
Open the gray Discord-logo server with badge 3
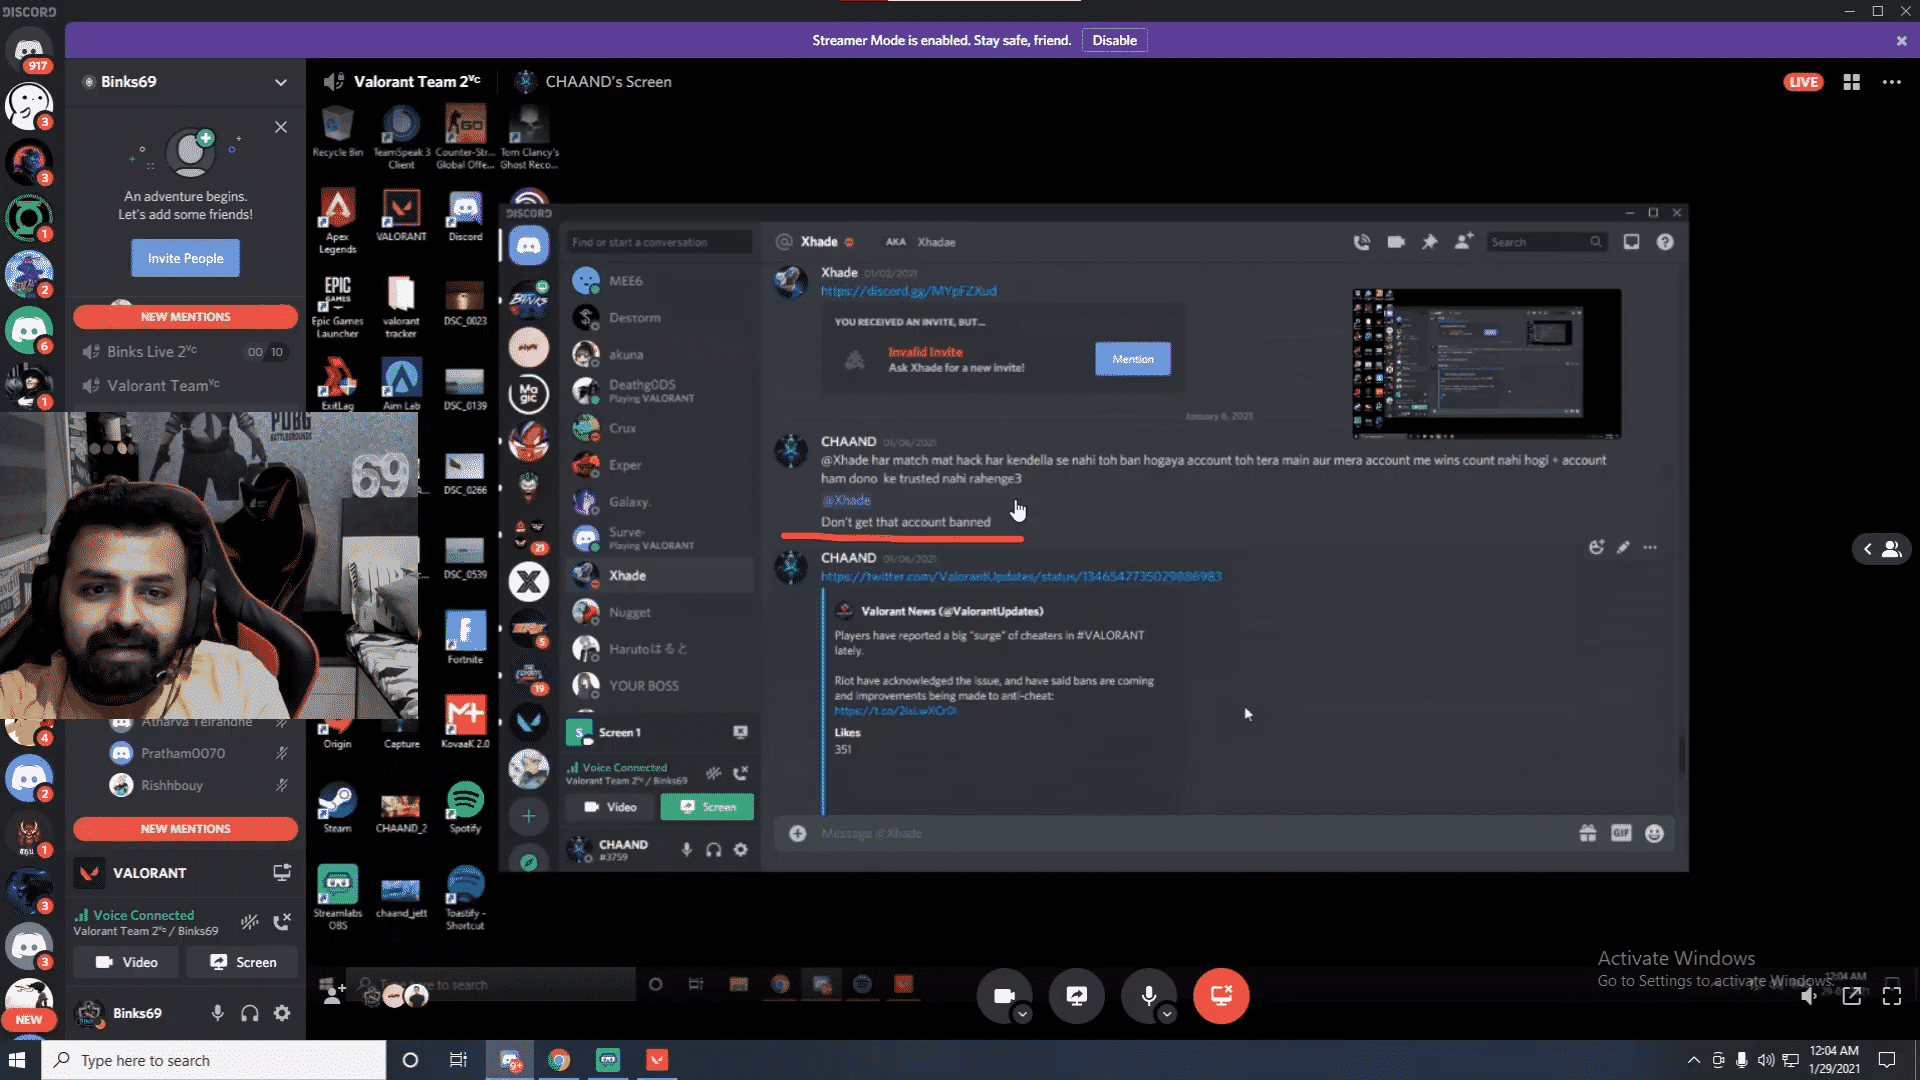[x=29, y=945]
